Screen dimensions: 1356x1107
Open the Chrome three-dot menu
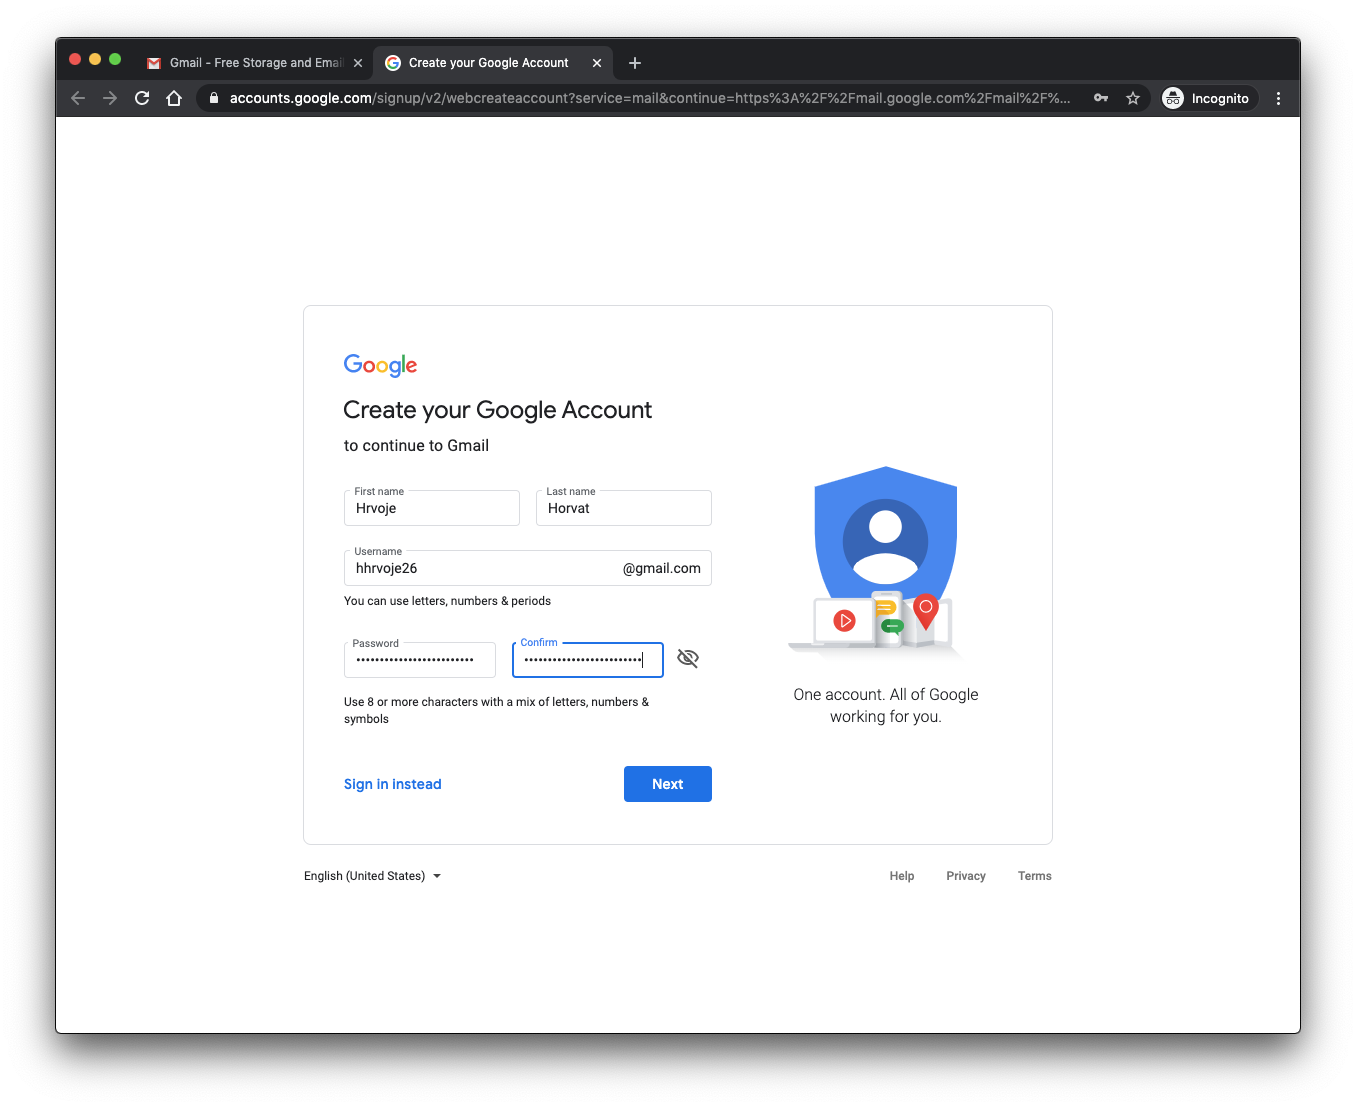point(1278,98)
